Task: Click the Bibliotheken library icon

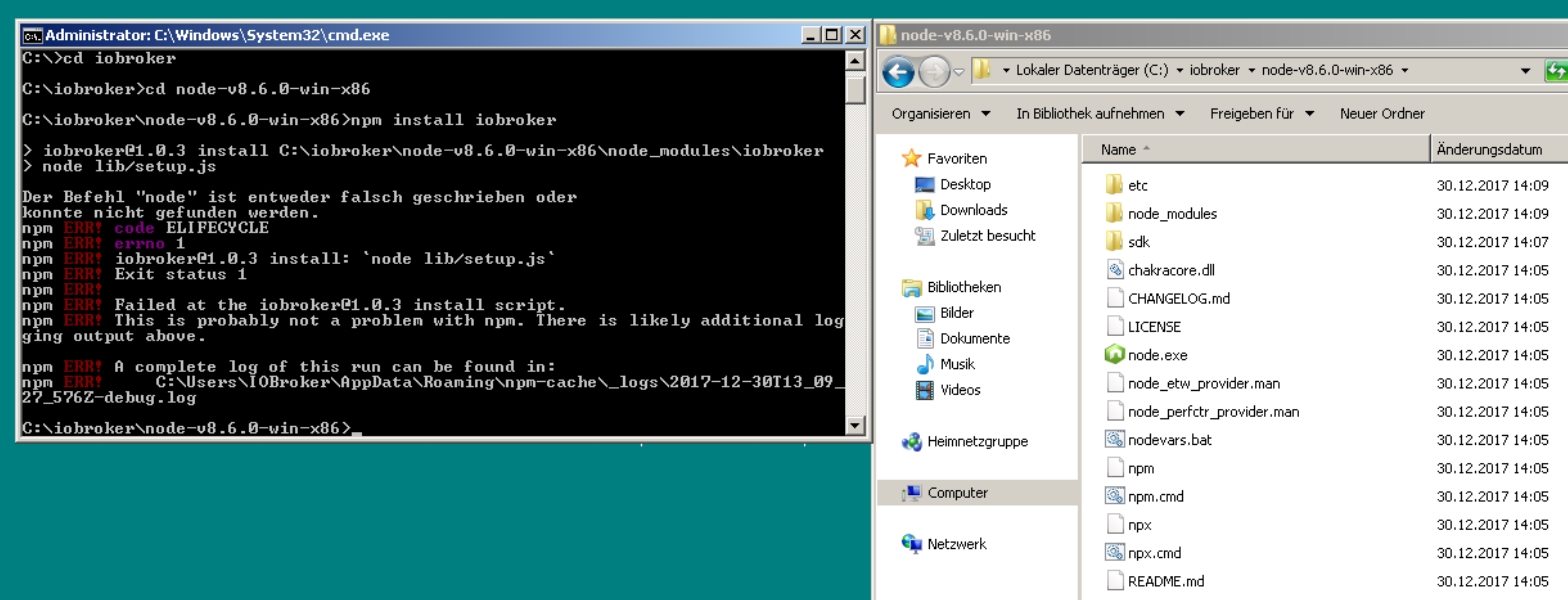Action: (x=911, y=287)
